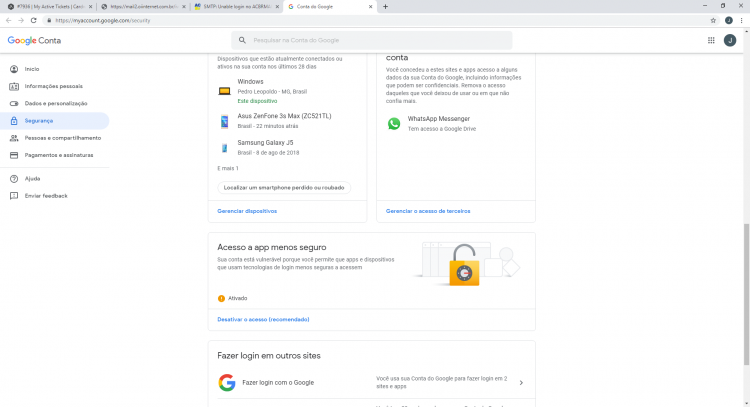Click the search magnifier icon
The height and width of the screenshot is (407, 750).
pyautogui.click(x=242, y=40)
